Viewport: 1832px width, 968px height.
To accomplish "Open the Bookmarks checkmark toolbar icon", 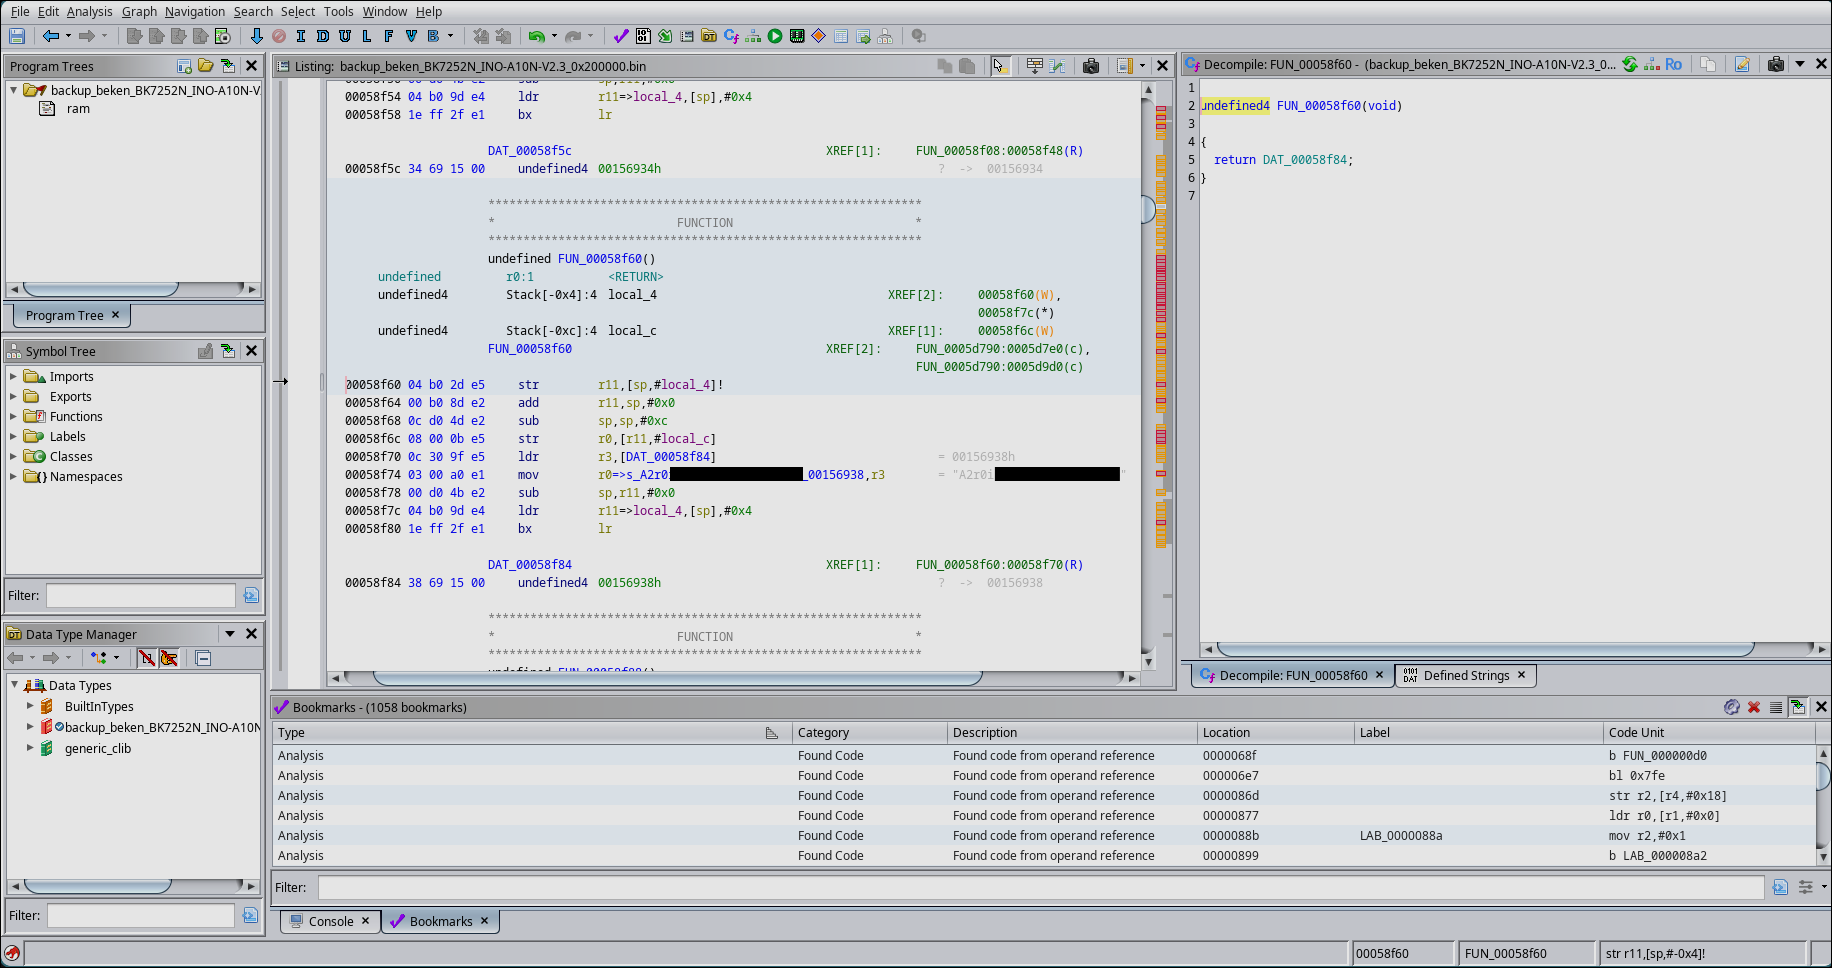I will (x=621, y=36).
